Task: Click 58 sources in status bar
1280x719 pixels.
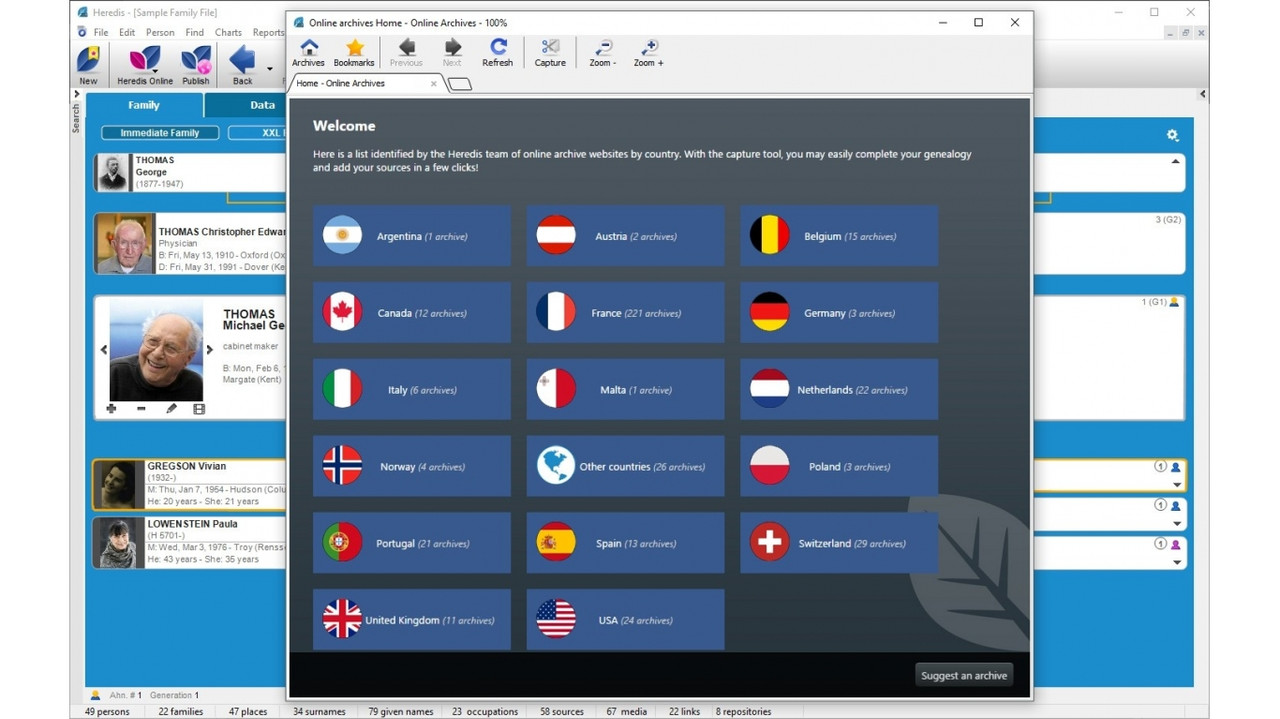Action: (x=562, y=712)
